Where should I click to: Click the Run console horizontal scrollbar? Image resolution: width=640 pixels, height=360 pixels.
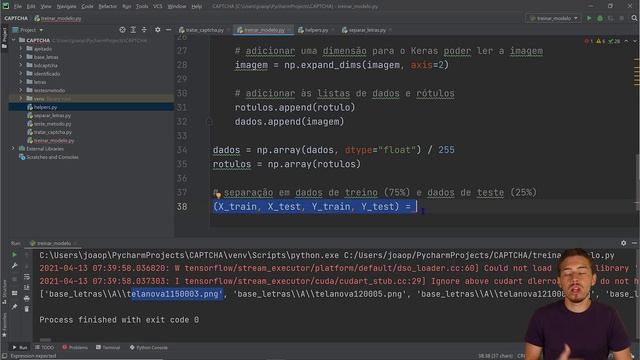tap(45, 340)
